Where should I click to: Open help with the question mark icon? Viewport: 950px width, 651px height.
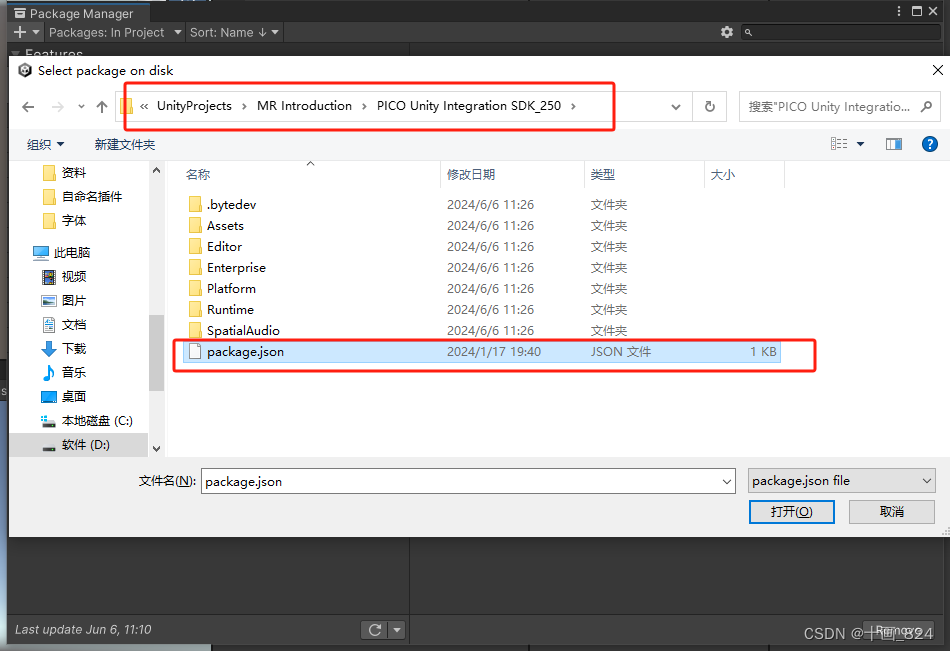click(929, 144)
